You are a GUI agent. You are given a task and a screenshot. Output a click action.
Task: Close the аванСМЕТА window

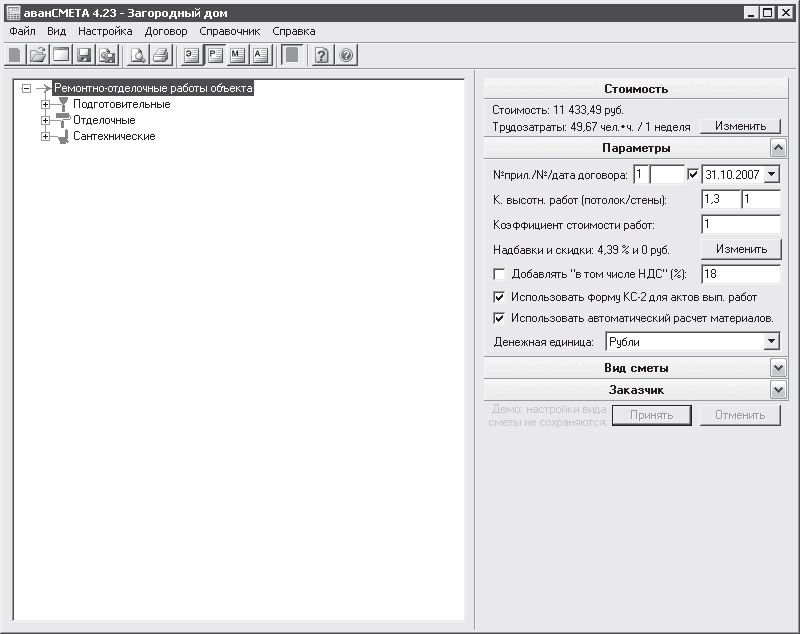click(785, 13)
